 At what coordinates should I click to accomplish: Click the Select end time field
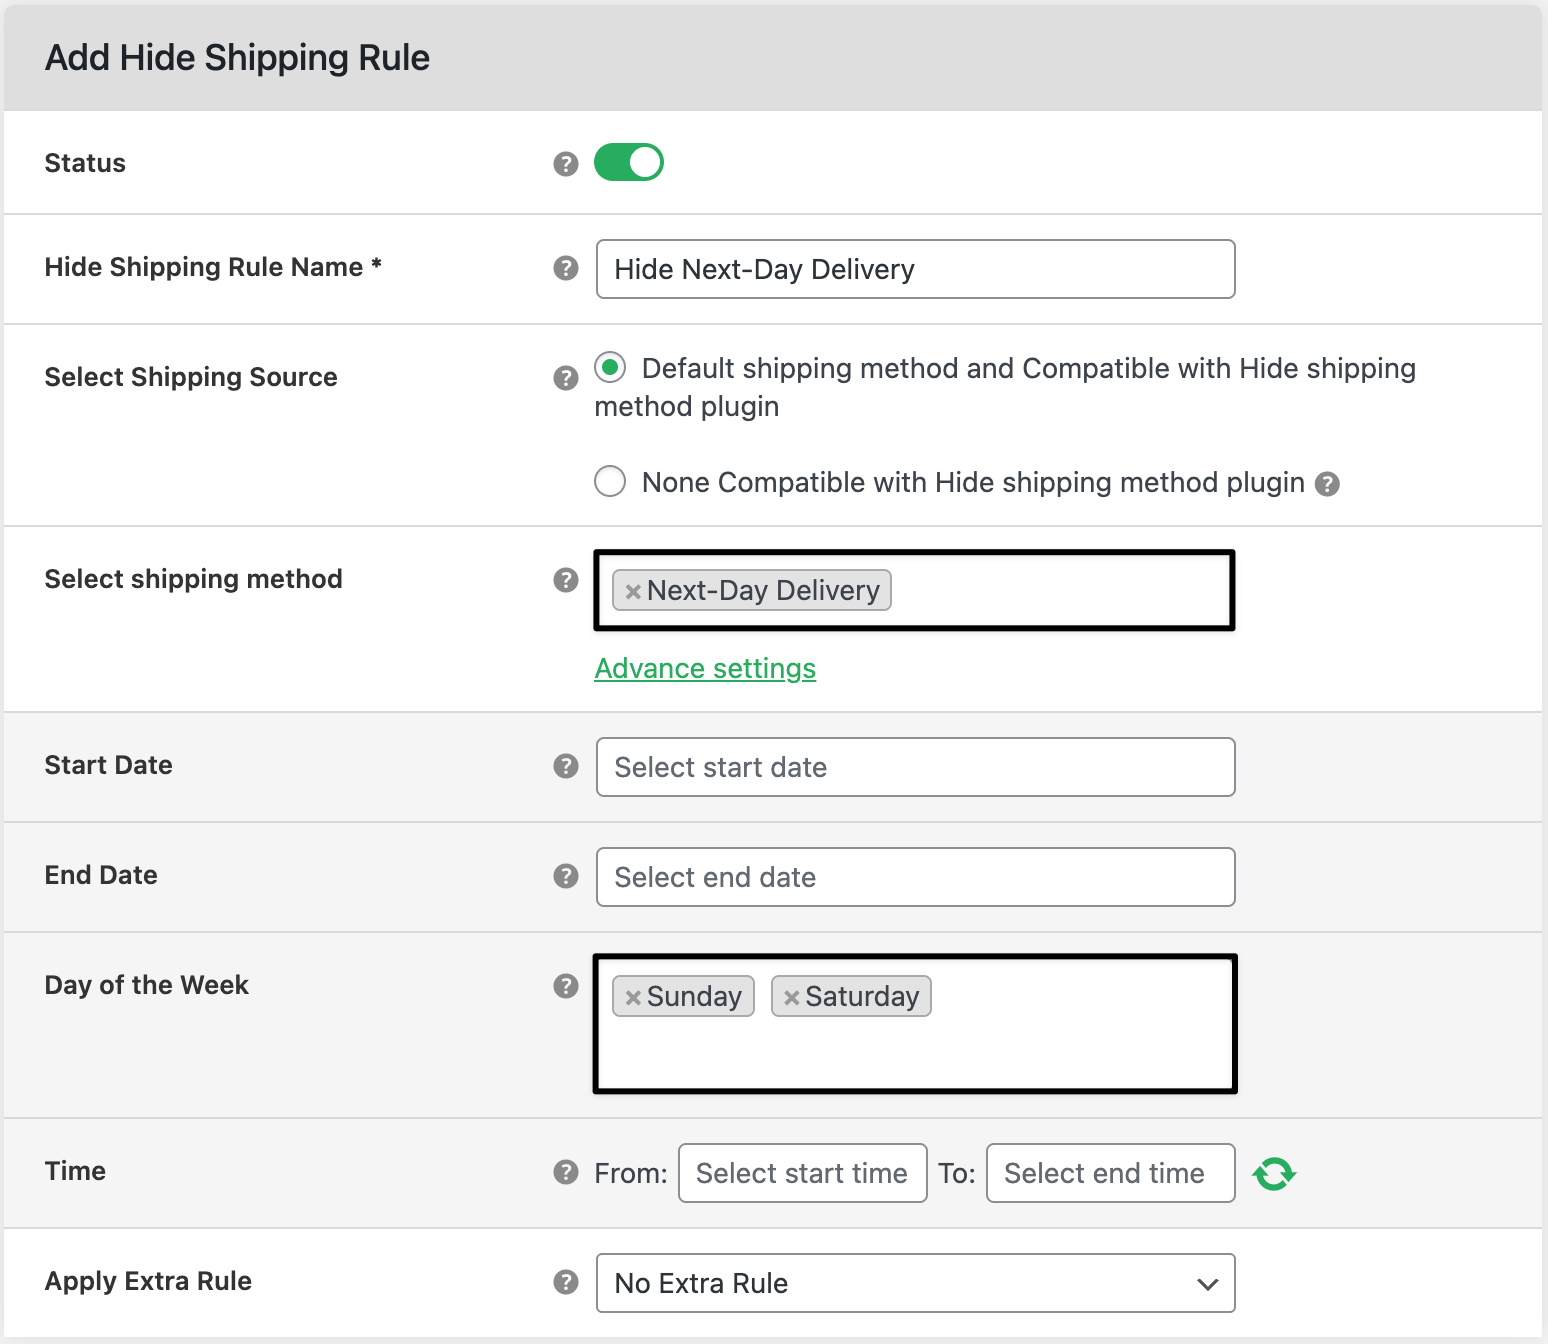coord(1109,1173)
